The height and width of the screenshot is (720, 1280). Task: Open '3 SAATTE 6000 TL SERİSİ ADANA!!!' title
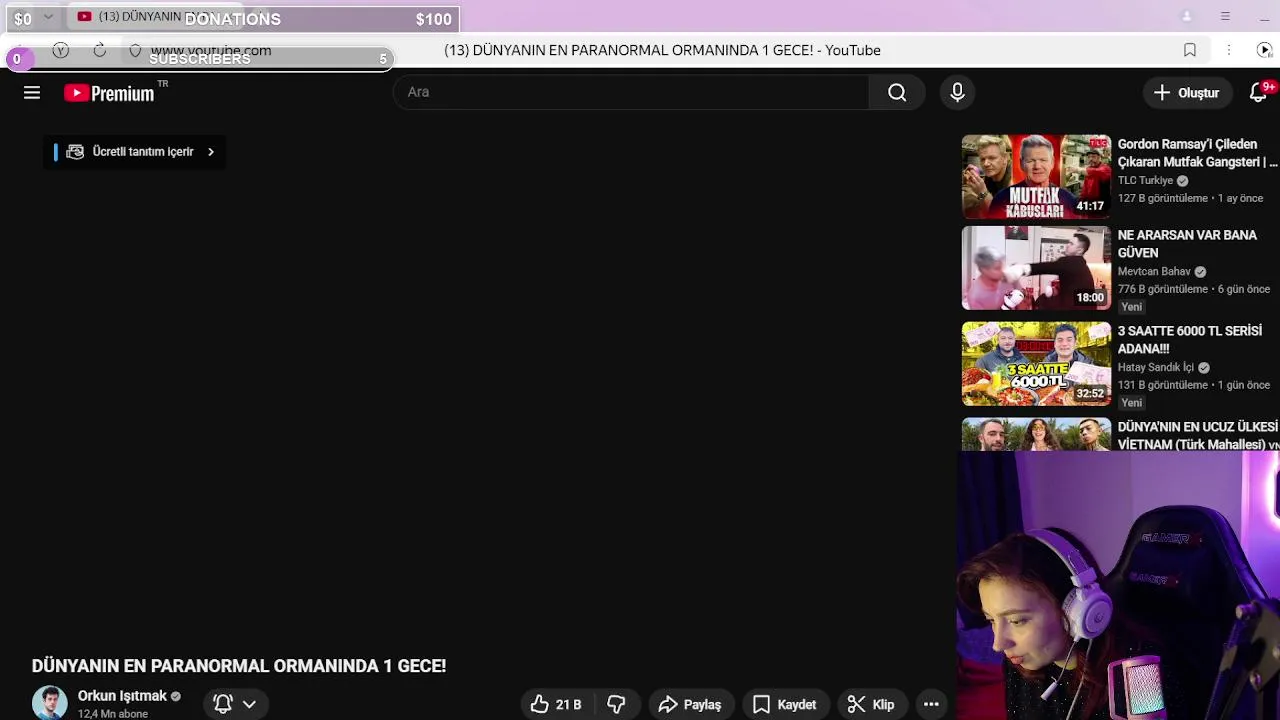pyautogui.click(x=1190, y=340)
